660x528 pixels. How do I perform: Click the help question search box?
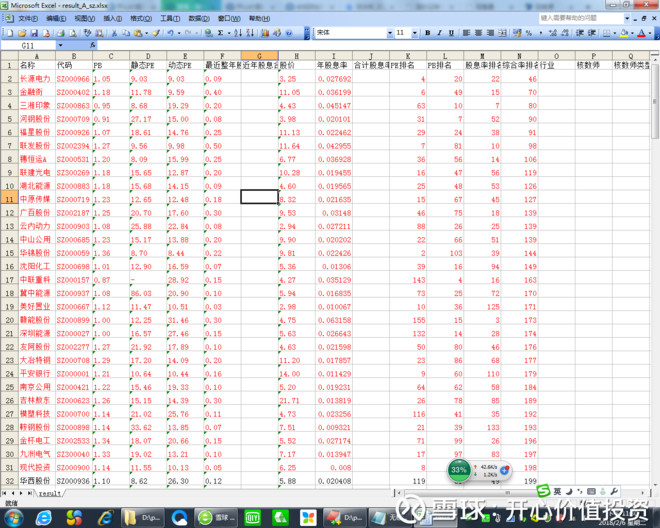[580, 18]
